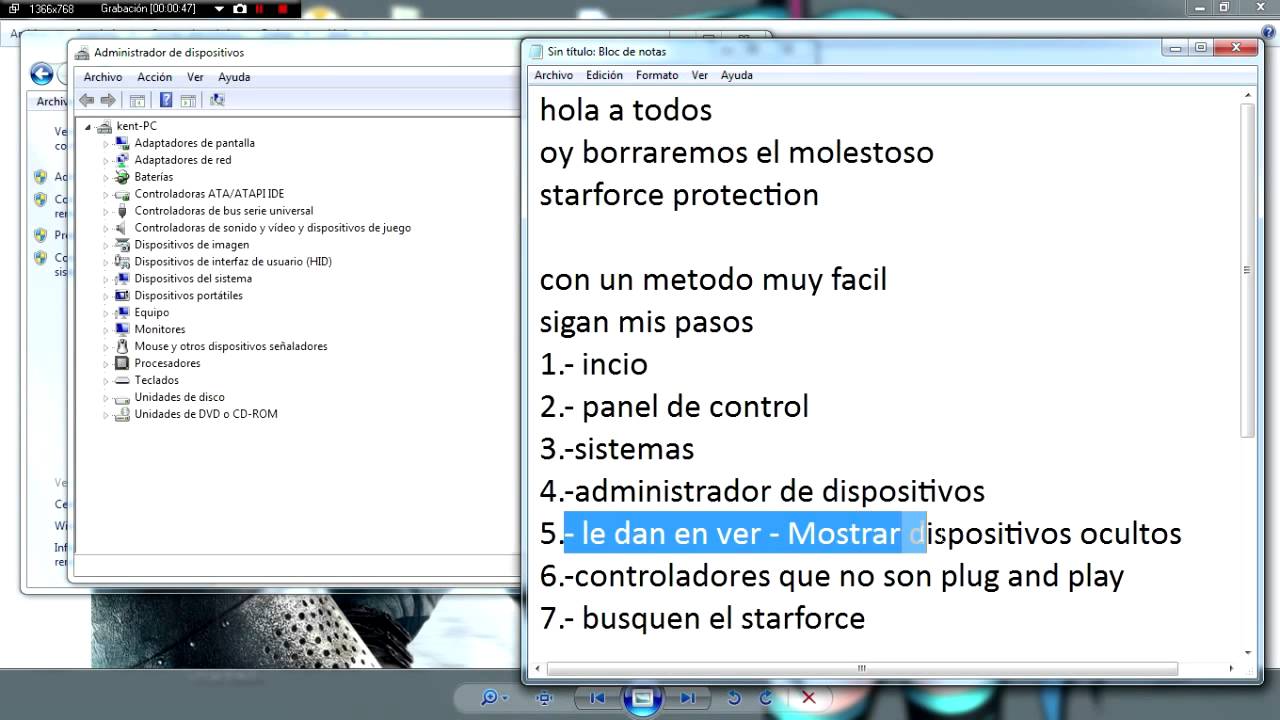Expand Dispositivos de interfaz de usuario (HID)
1280x720 pixels.
pyautogui.click(x=105, y=262)
